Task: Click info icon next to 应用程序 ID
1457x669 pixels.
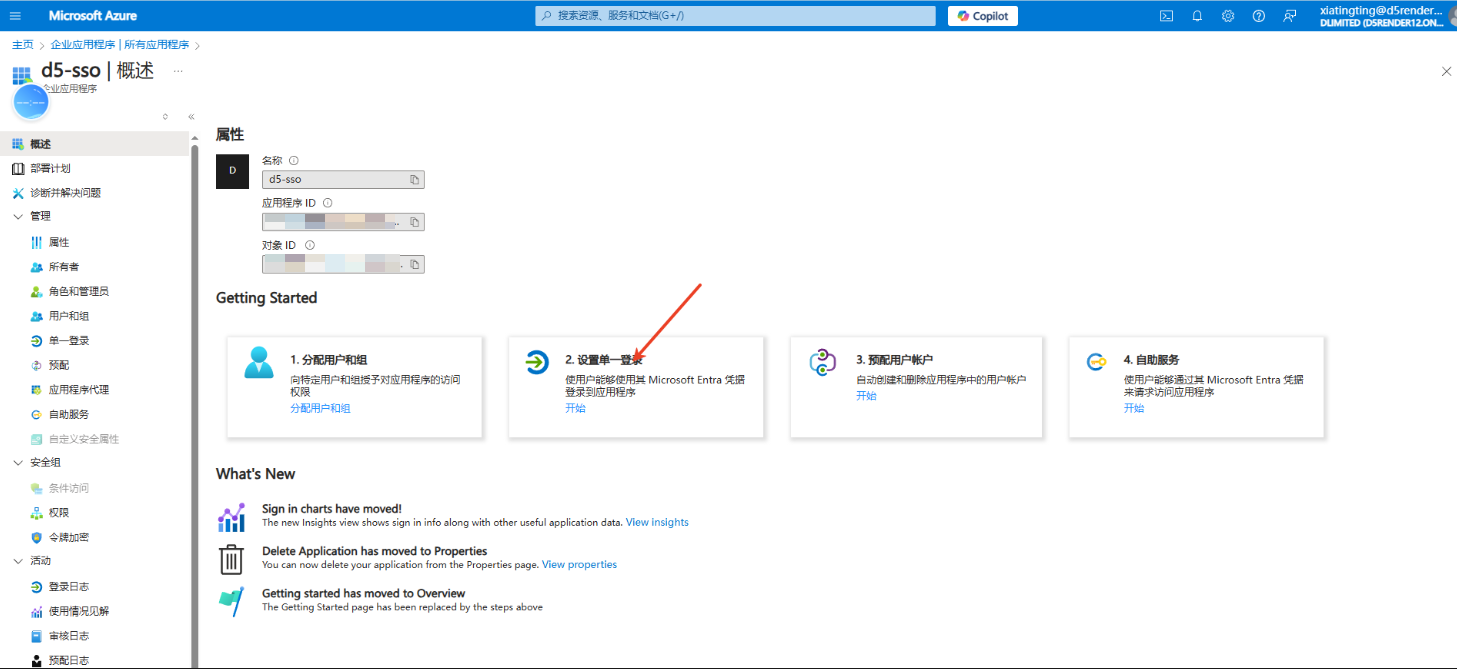Action: (x=328, y=203)
